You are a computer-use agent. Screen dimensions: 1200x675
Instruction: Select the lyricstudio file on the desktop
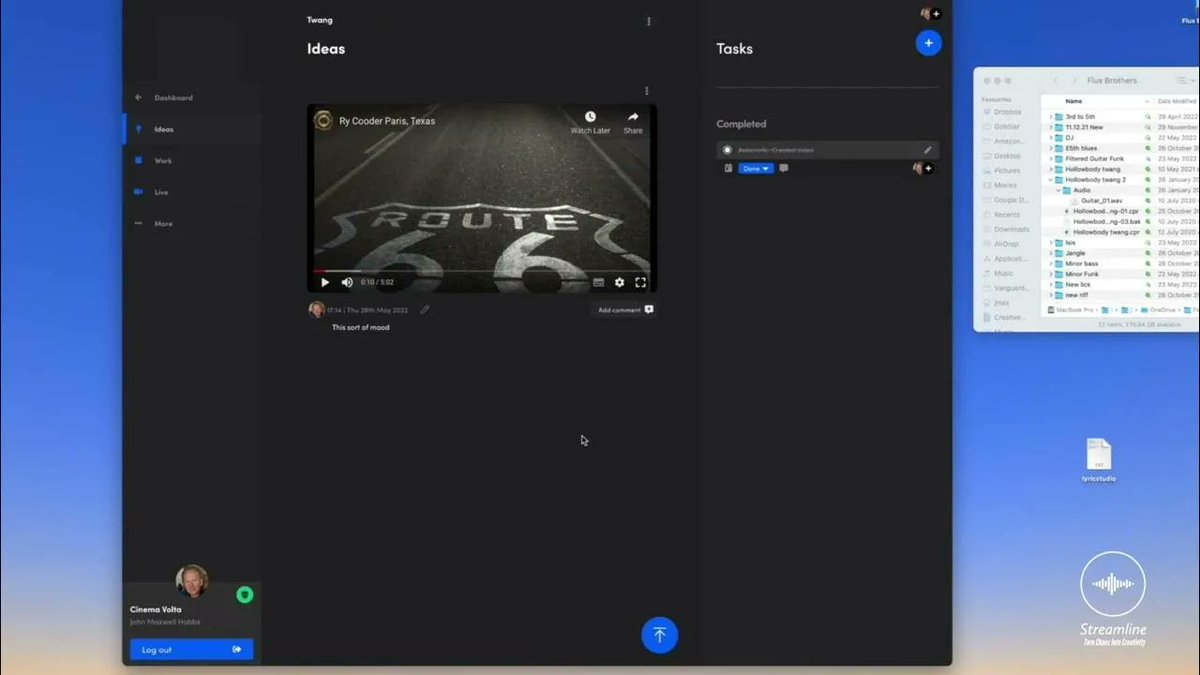tap(1098, 460)
